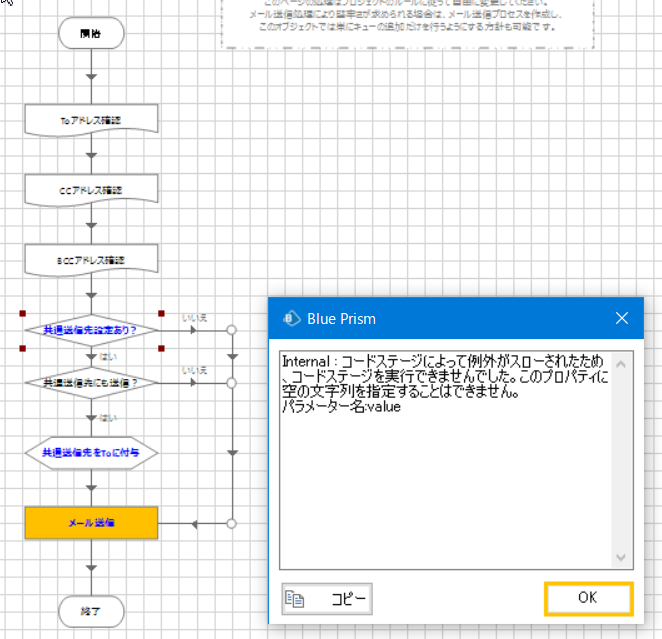Select the 共通送信先にも送信？ decision stage
Viewport: 662px width, 639px height.
[91, 383]
